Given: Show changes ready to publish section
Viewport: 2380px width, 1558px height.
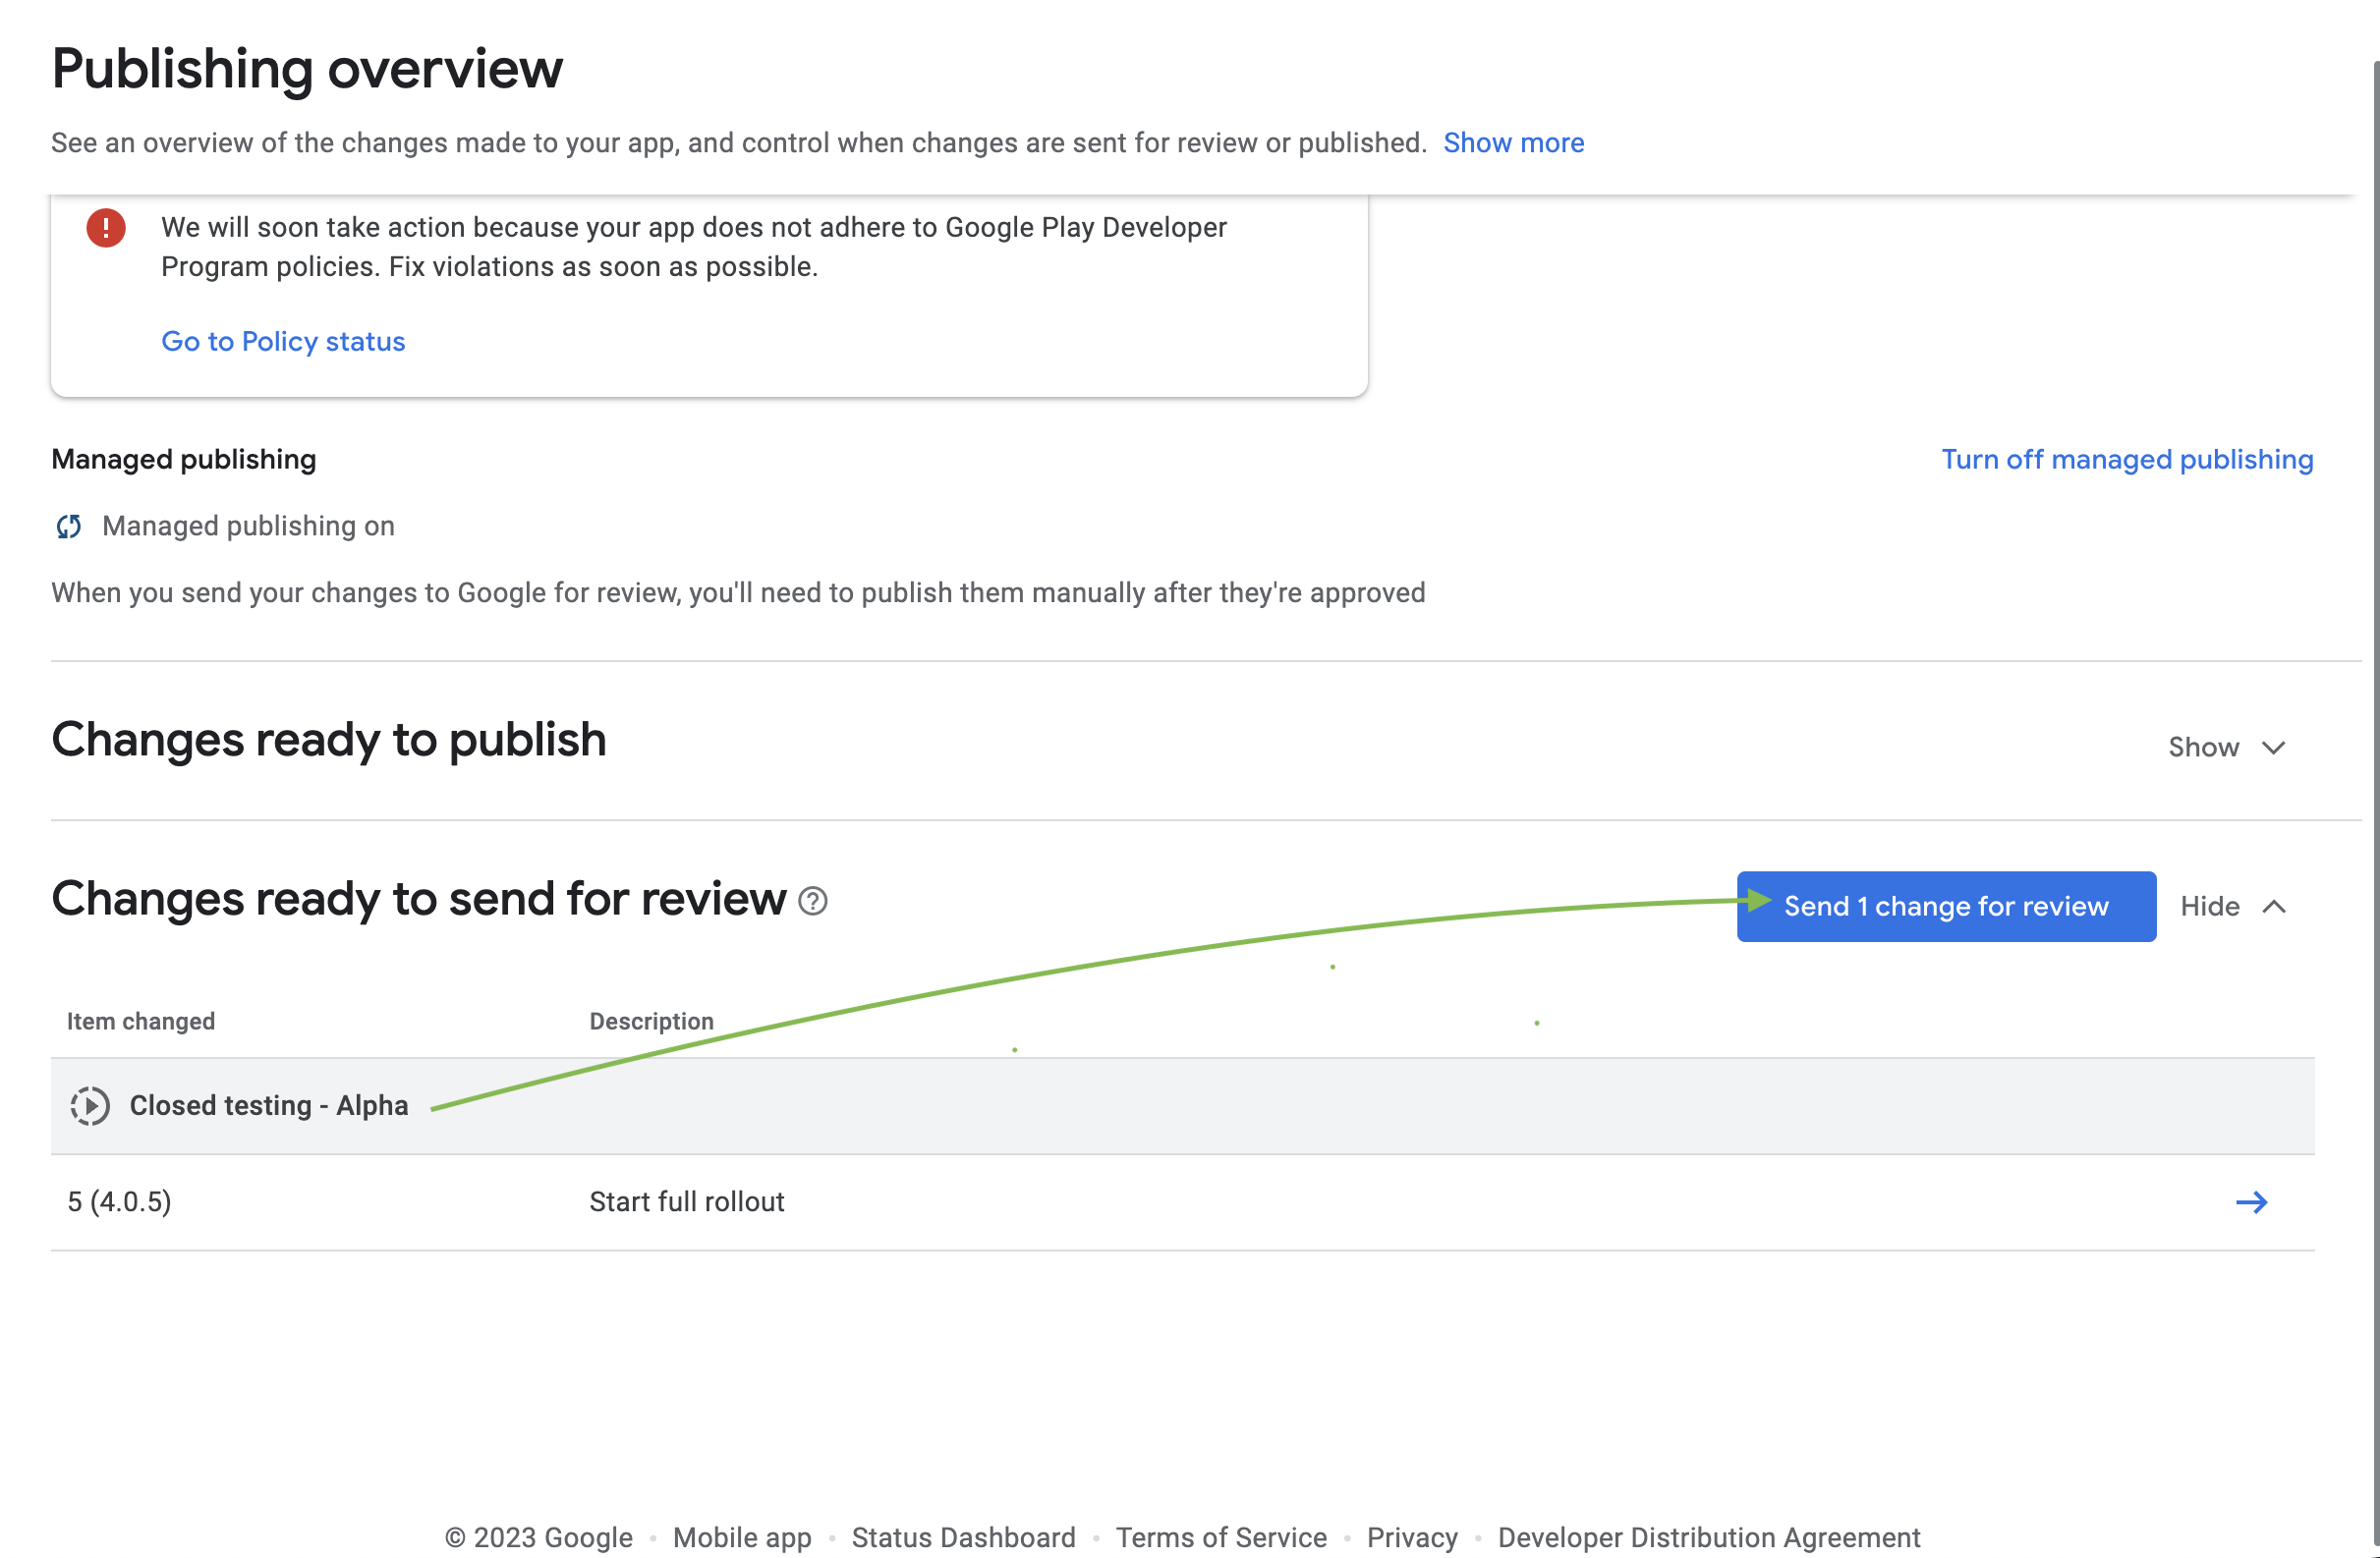Looking at the screenshot, I should pyautogui.click(x=2203, y=748).
